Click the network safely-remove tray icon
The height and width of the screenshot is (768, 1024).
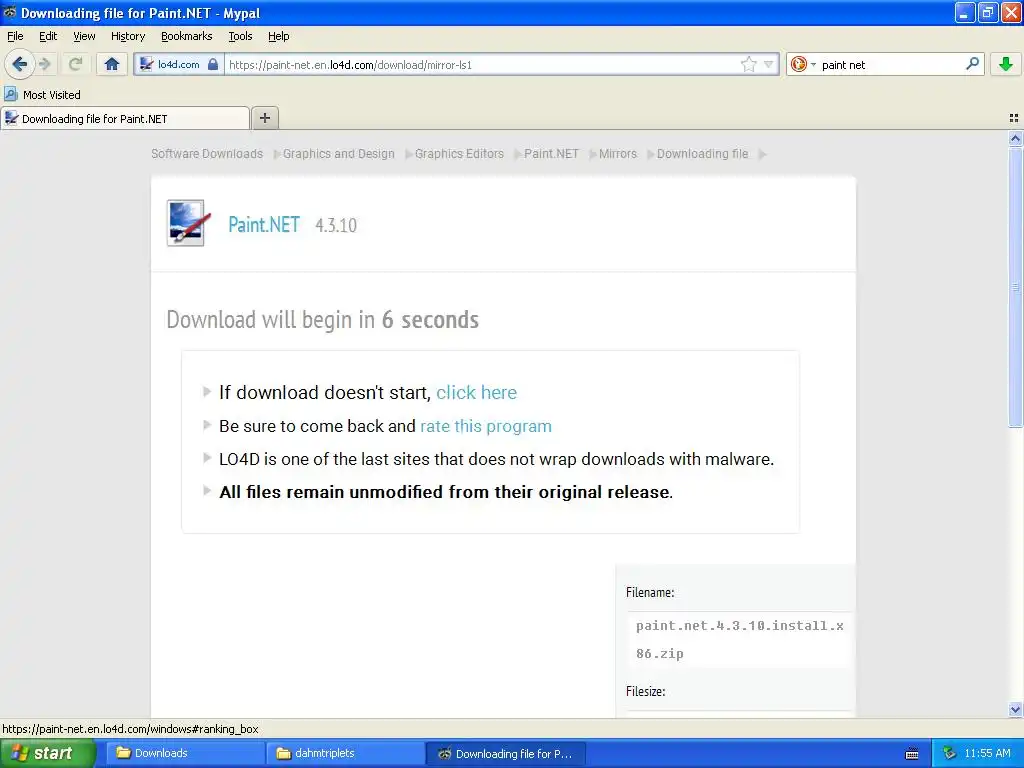click(950, 753)
